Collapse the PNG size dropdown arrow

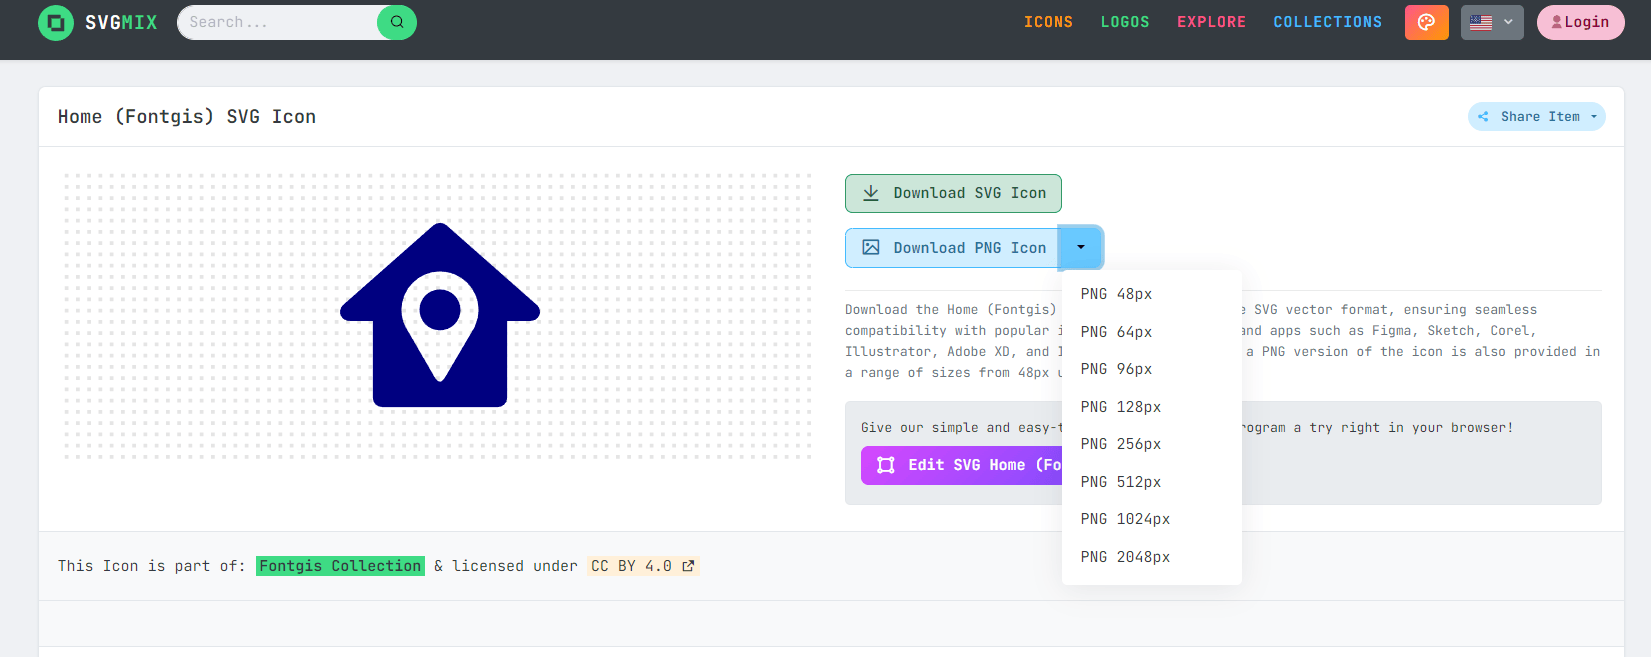pyautogui.click(x=1081, y=248)
